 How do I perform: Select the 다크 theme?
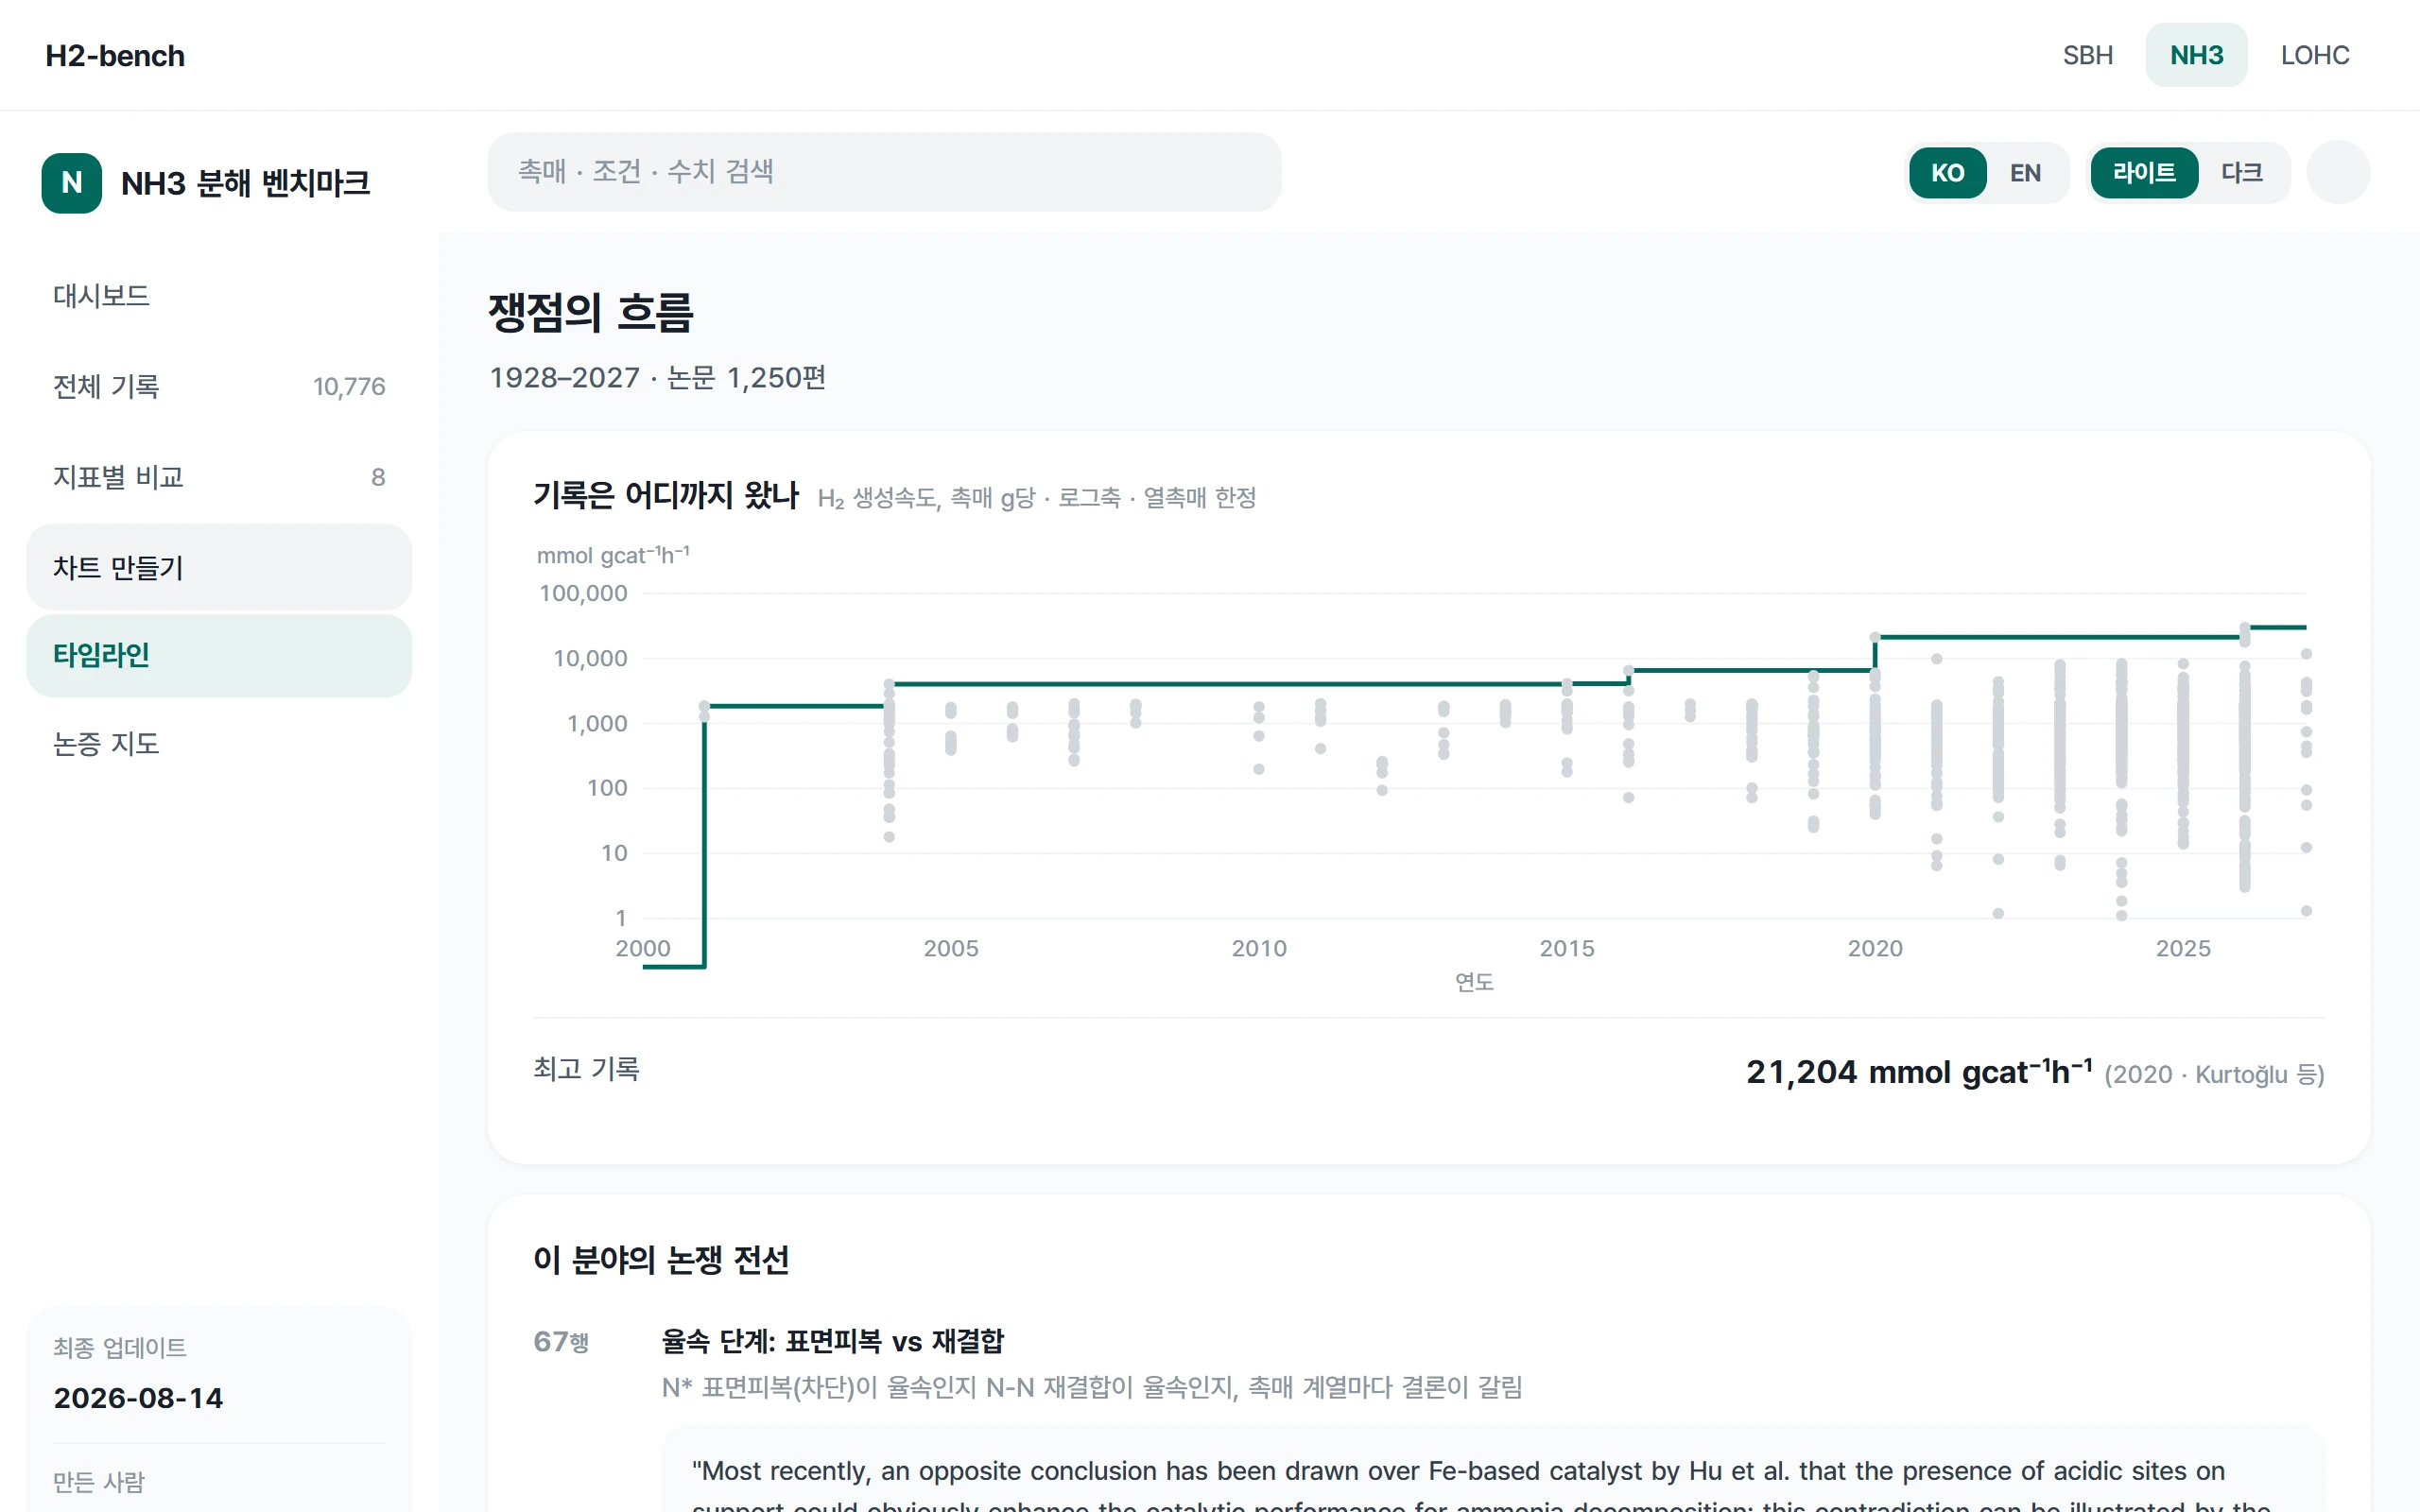click(2242, 173)
